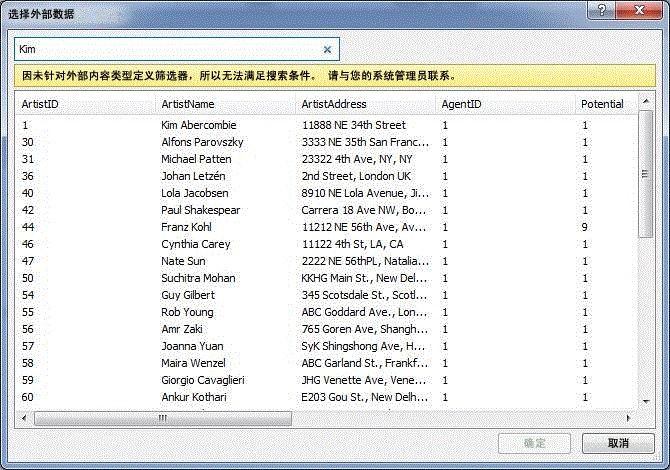Image resolution: width=670 pixels, height=470 pixels.
Task: Close the dialog with title bar X
Action: pos(640,10)
